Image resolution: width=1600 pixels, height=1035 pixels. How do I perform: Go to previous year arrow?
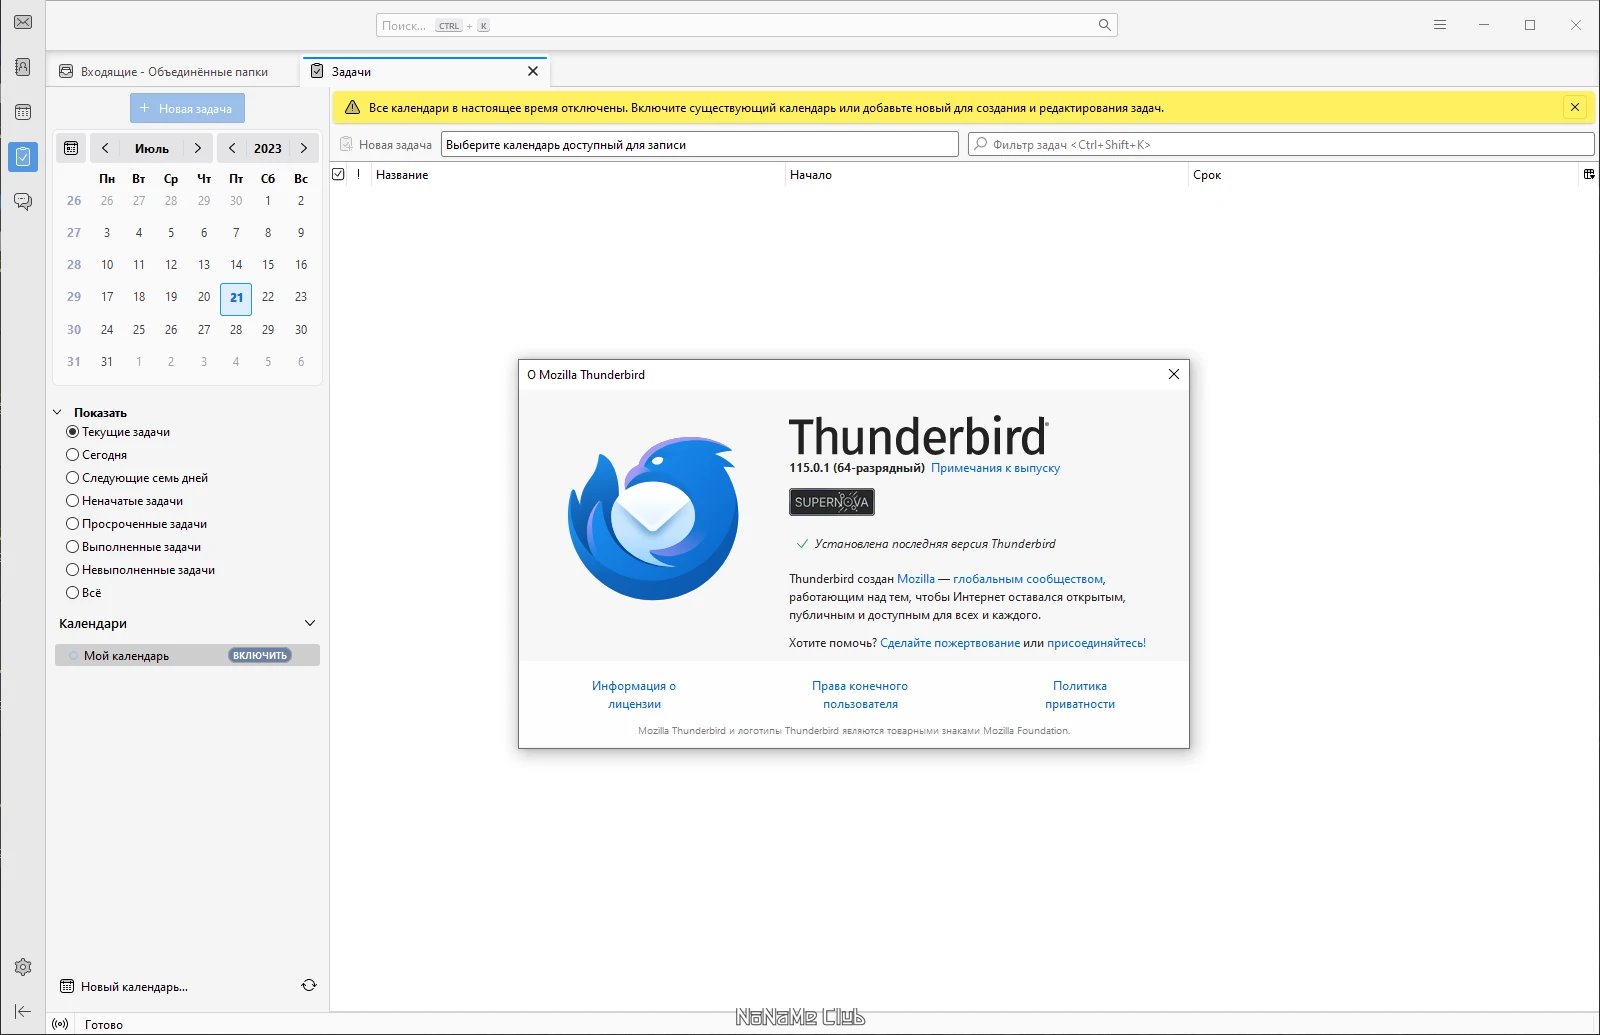tap(232, 148)
